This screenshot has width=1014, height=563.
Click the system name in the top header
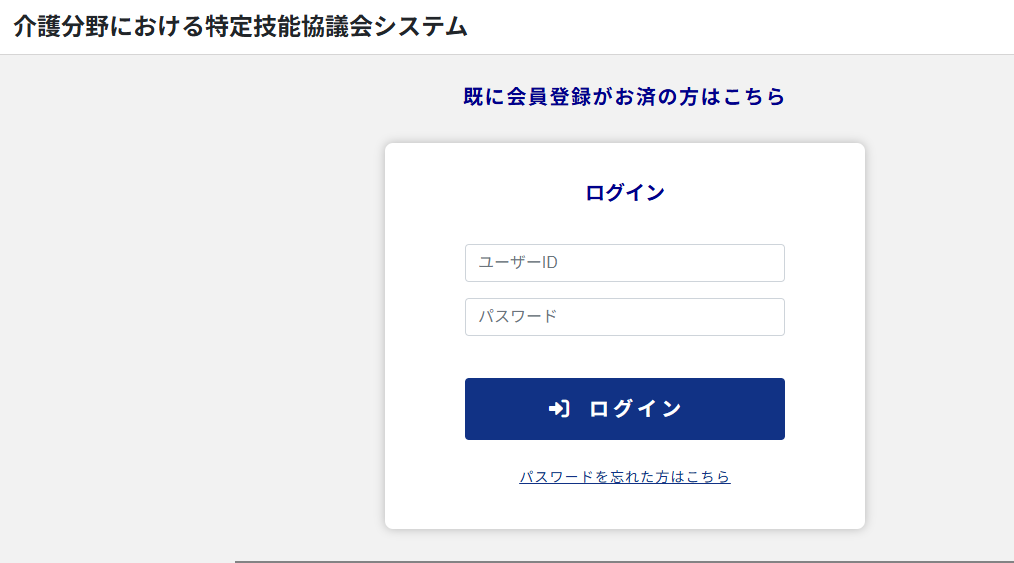point(240,27)
